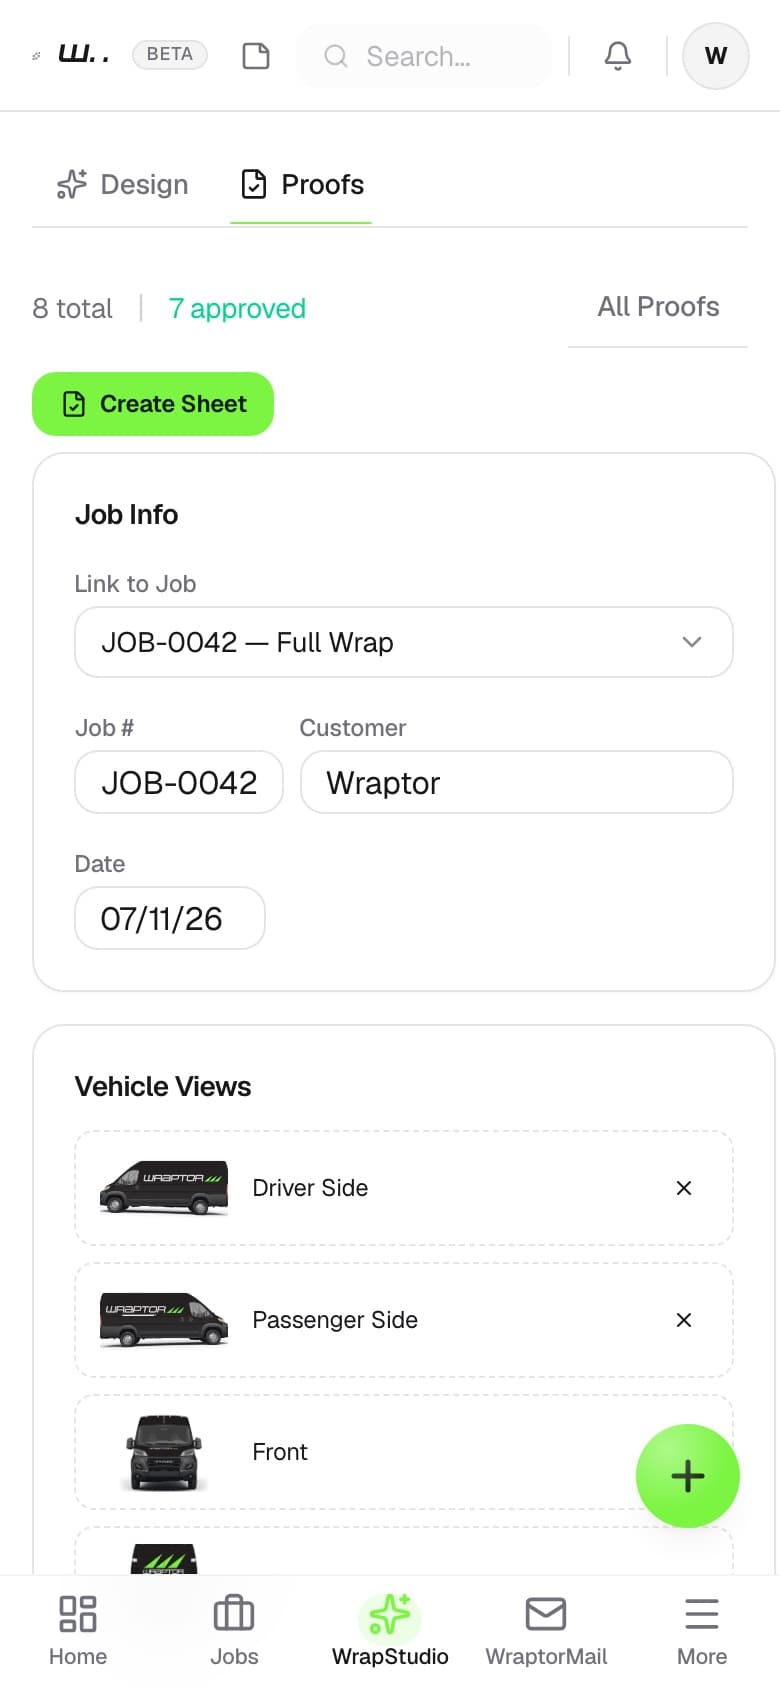Click the Passenger Side label
780x1688 pixels.
(335, 1320)
